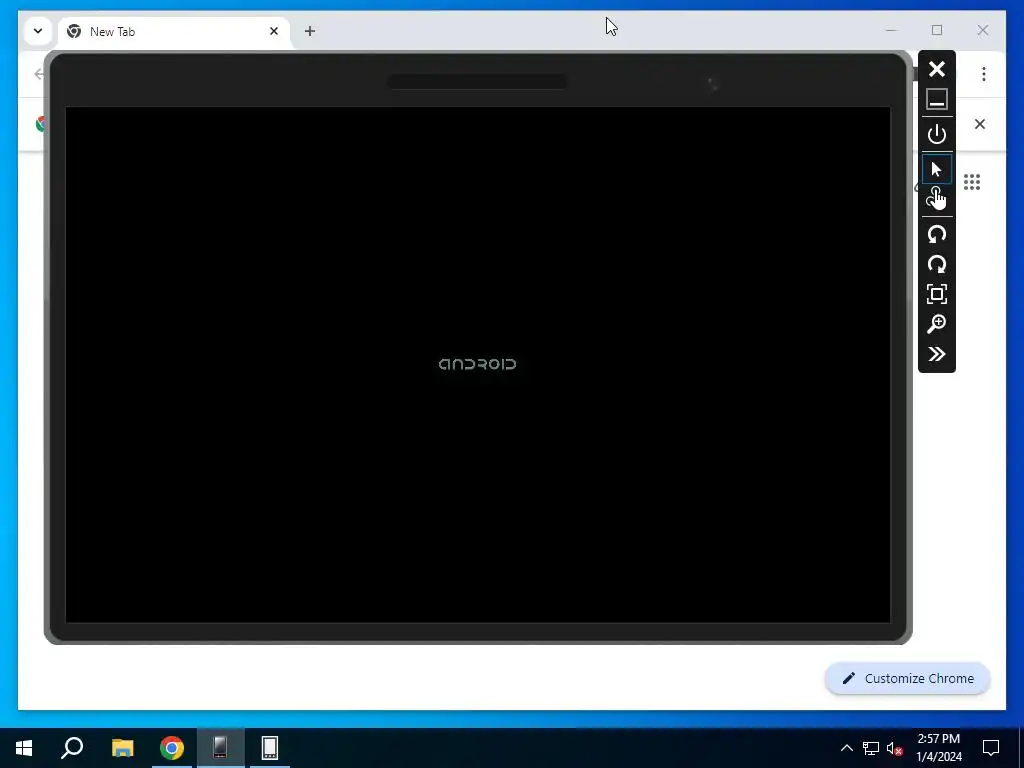
Task: Close the Android emulator via toolbar X
Action: click(x=936, y=69)
